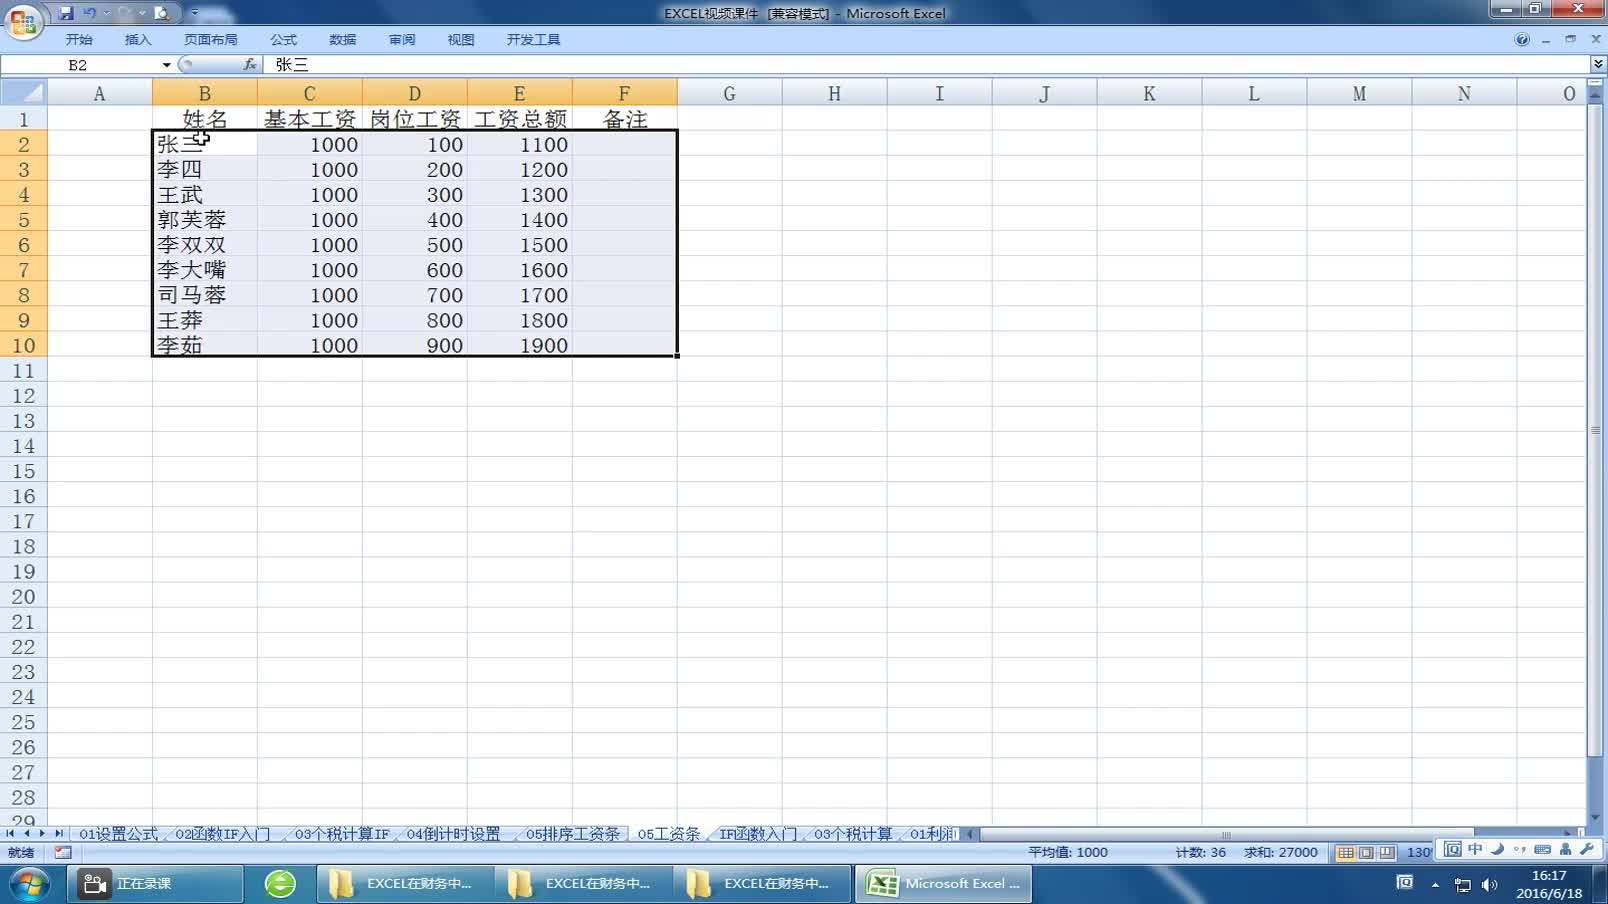
Task: Switch to sheet 02函数IF入门
Action: pos(222,834)
